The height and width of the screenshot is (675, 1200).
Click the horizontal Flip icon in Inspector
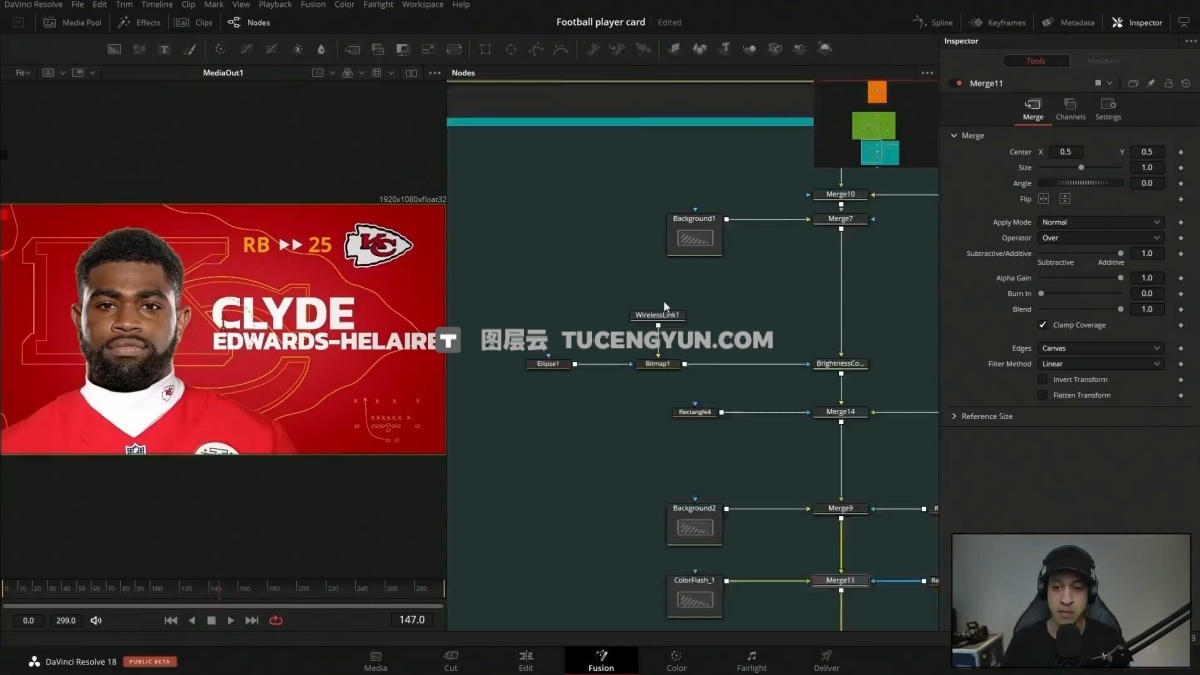[x=1044, y=199]
